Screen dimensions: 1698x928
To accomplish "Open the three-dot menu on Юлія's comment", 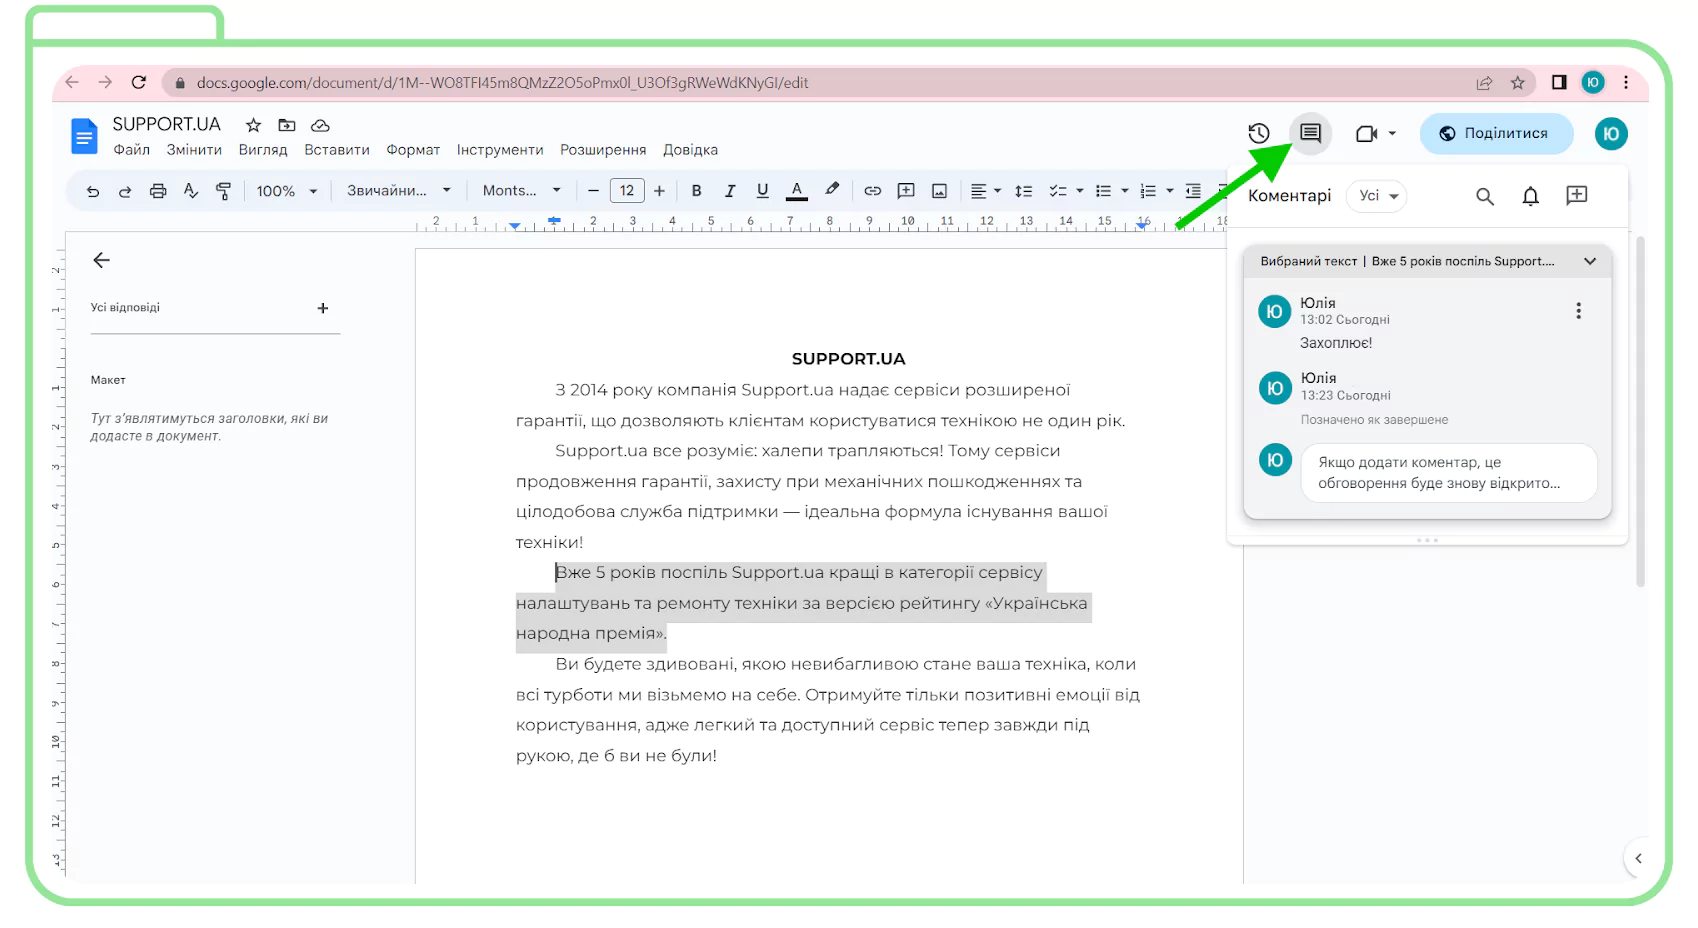I will pyautogui.click(x=1579, y=311).
